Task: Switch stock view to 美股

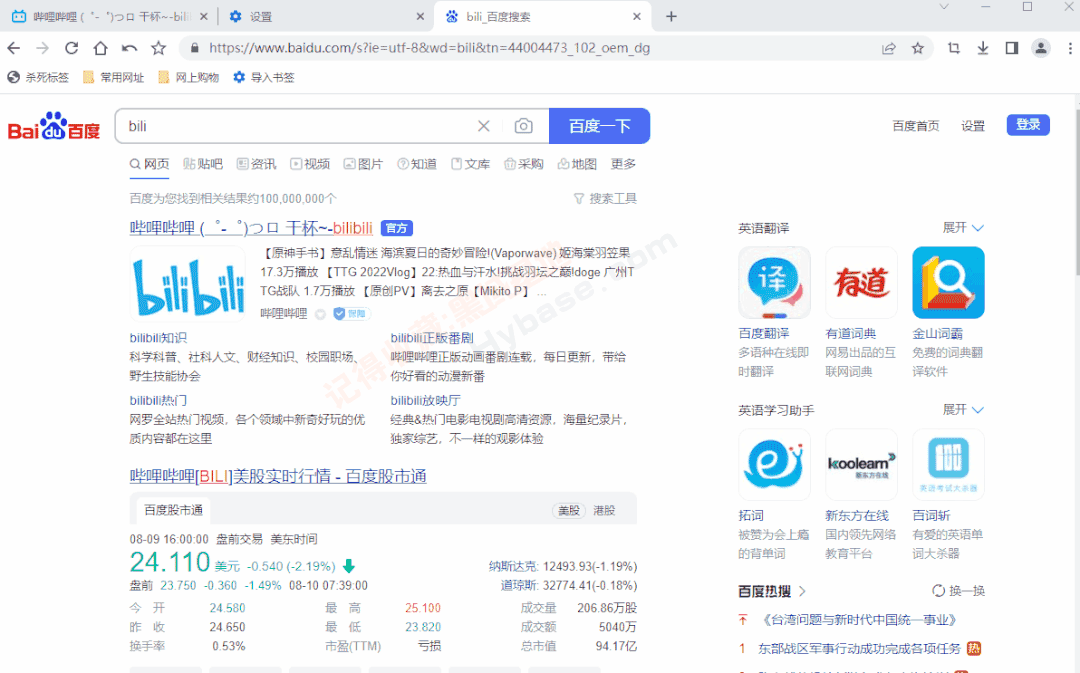Action: tap(569, 510)
